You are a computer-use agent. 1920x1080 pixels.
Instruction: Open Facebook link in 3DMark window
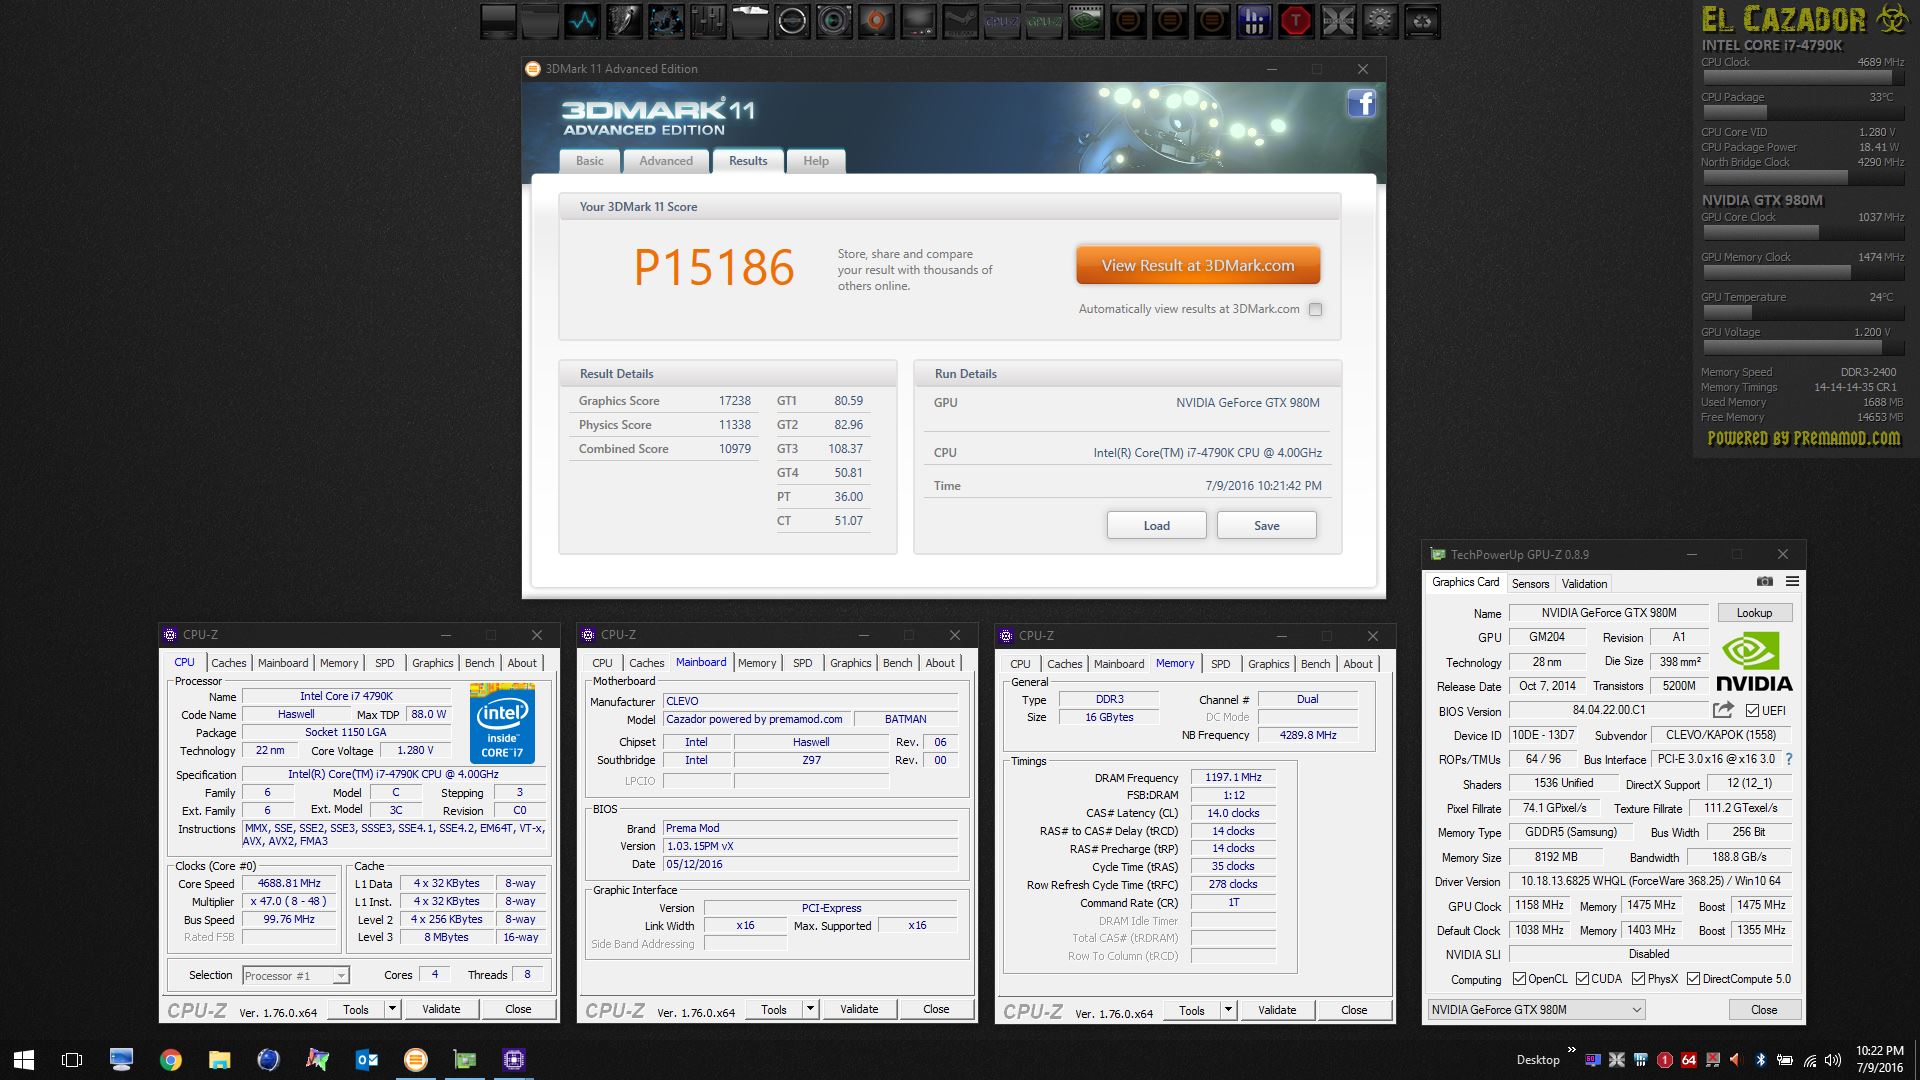tap(1361, 103)
